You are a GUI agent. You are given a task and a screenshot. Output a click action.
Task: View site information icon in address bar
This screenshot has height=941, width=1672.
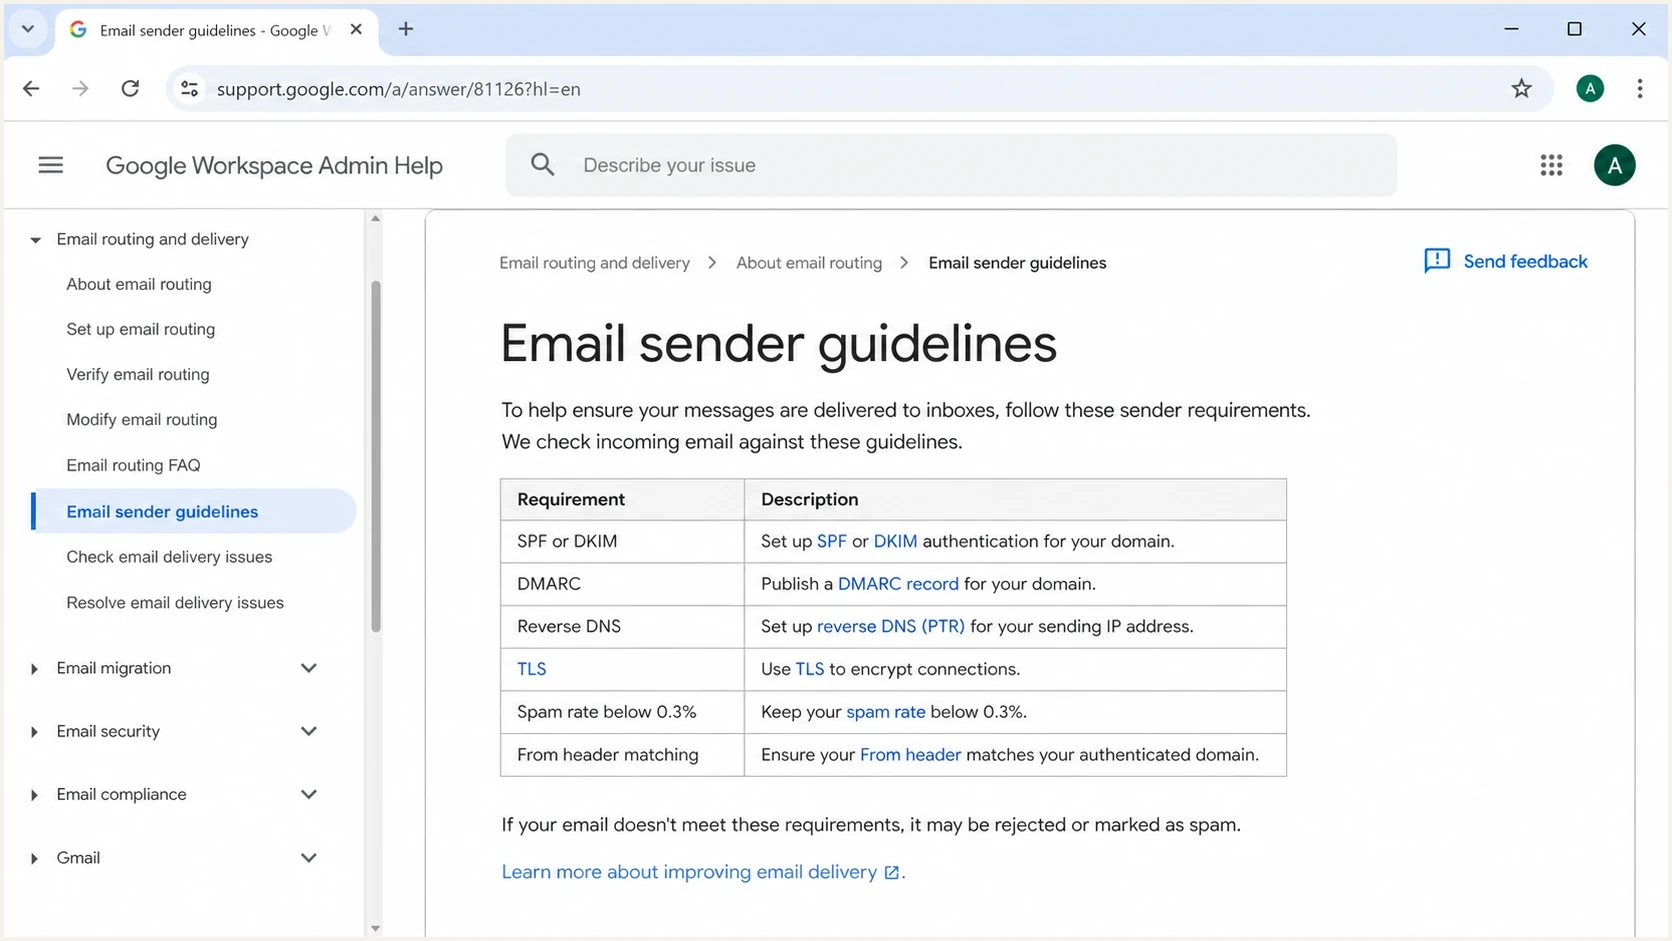tap(189, 89)
